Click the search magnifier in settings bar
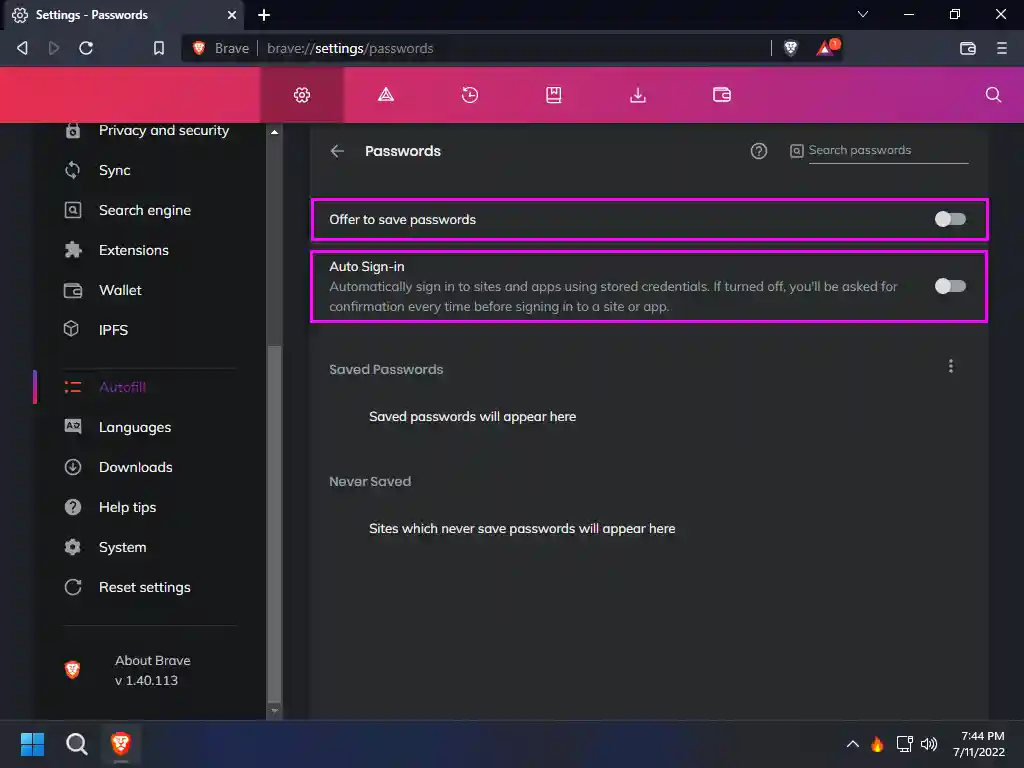This screenshot has height=768, width=1024. 993,95
